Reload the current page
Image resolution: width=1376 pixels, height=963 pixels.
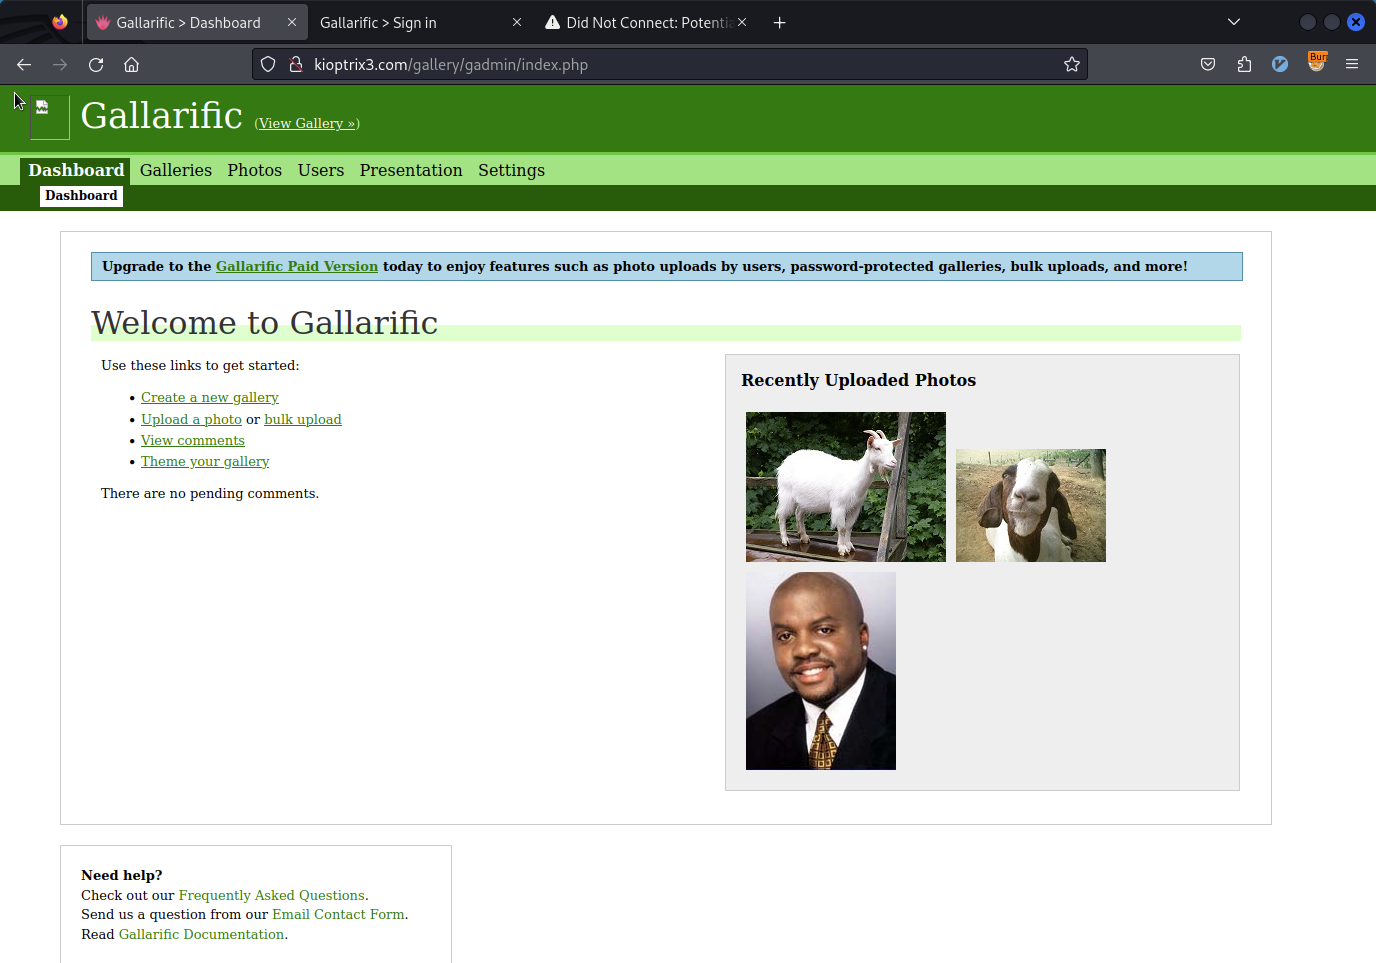coord(95,64)
